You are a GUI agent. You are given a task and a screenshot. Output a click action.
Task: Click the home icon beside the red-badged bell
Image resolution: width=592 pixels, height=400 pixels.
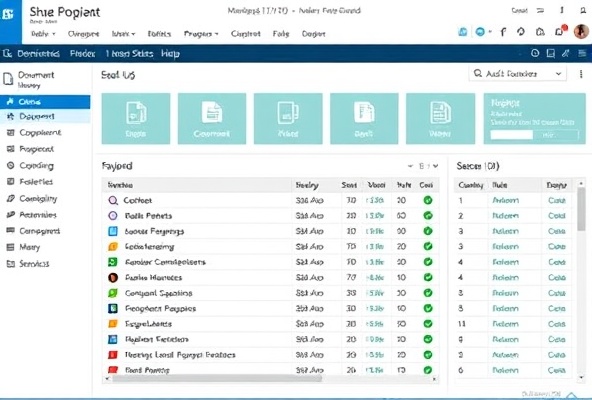tap(540, 32)
